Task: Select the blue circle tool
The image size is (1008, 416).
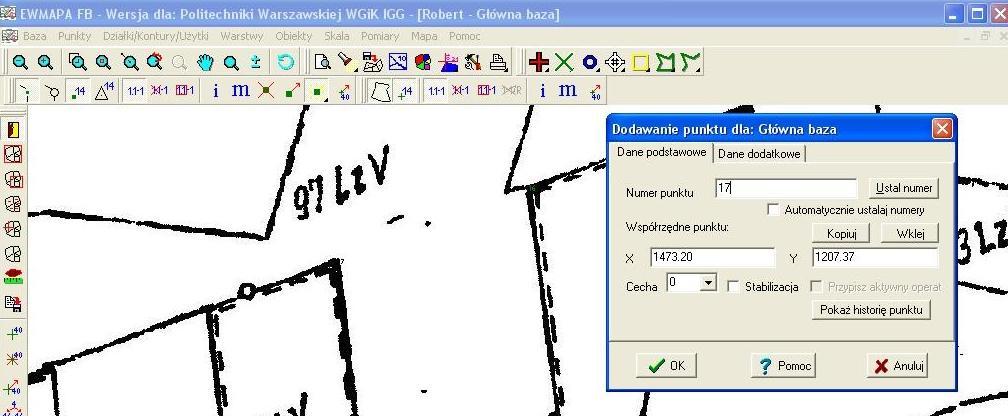Action: click(590, 62)
